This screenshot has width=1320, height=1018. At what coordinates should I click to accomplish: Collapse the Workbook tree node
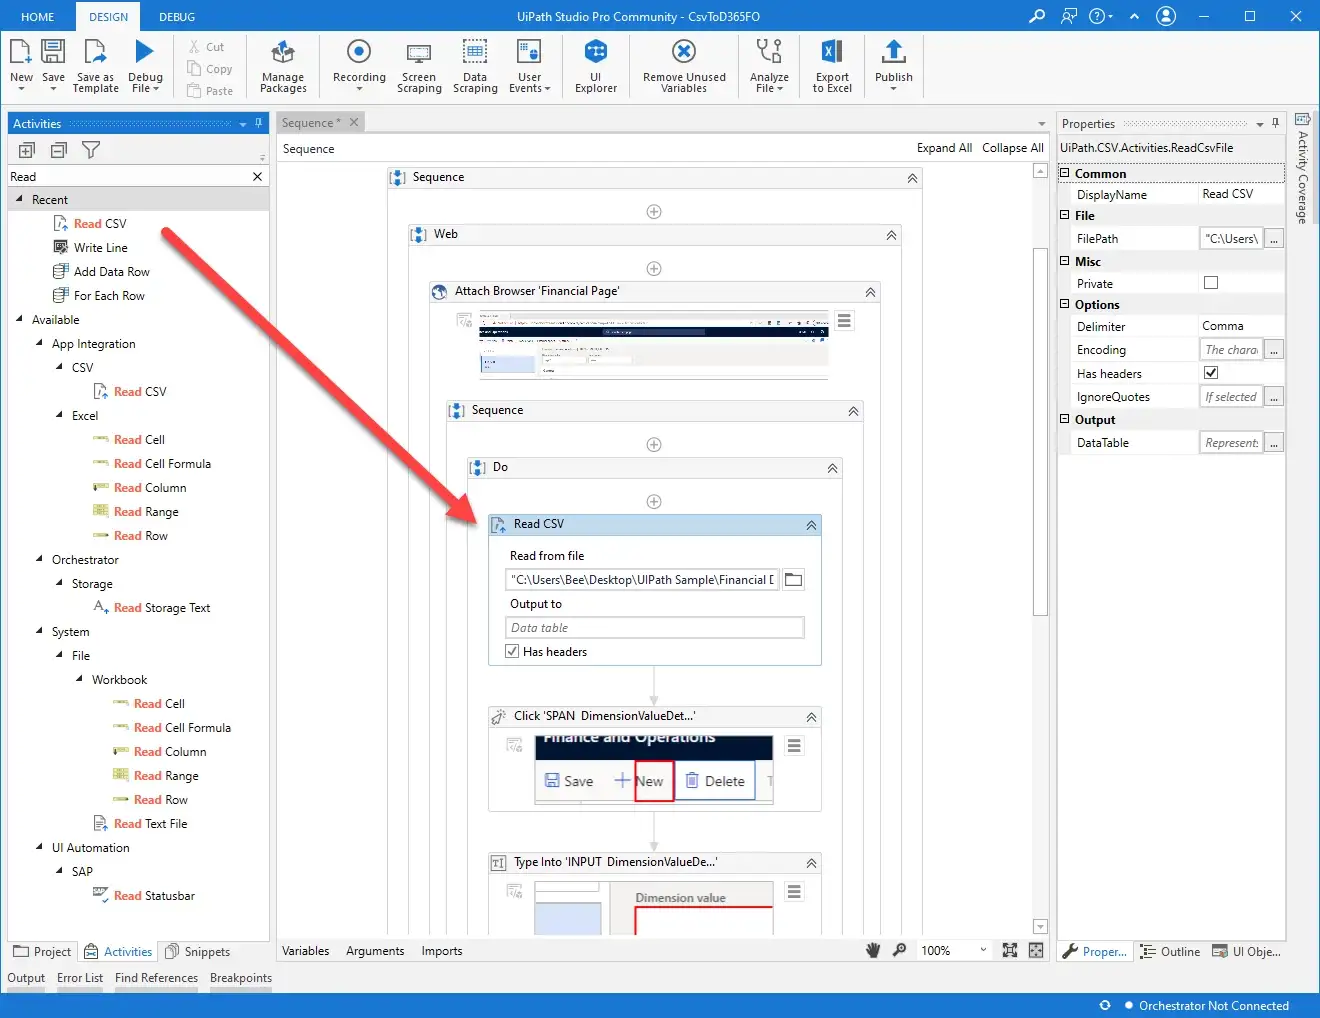pyautogui.click(x=79, y=679)
